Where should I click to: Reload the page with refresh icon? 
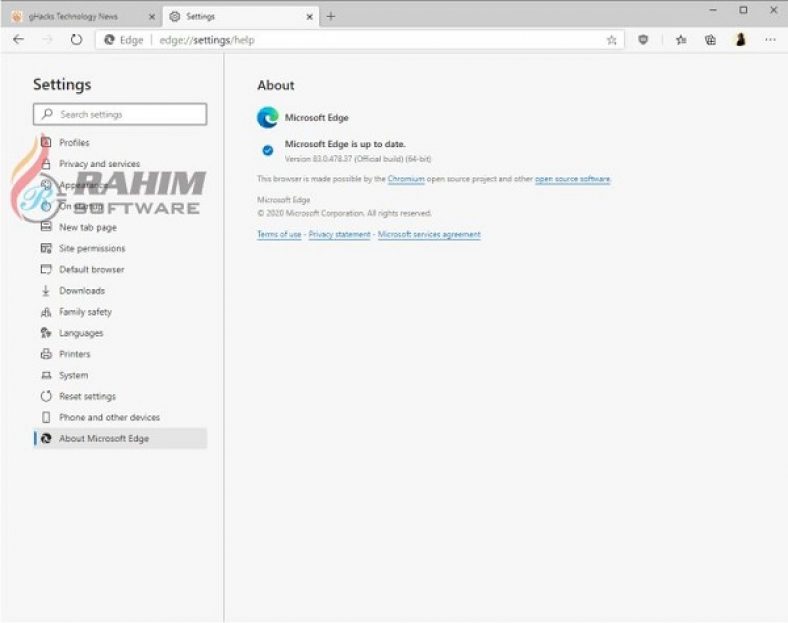pyautogui.click(x=76, y=40)
